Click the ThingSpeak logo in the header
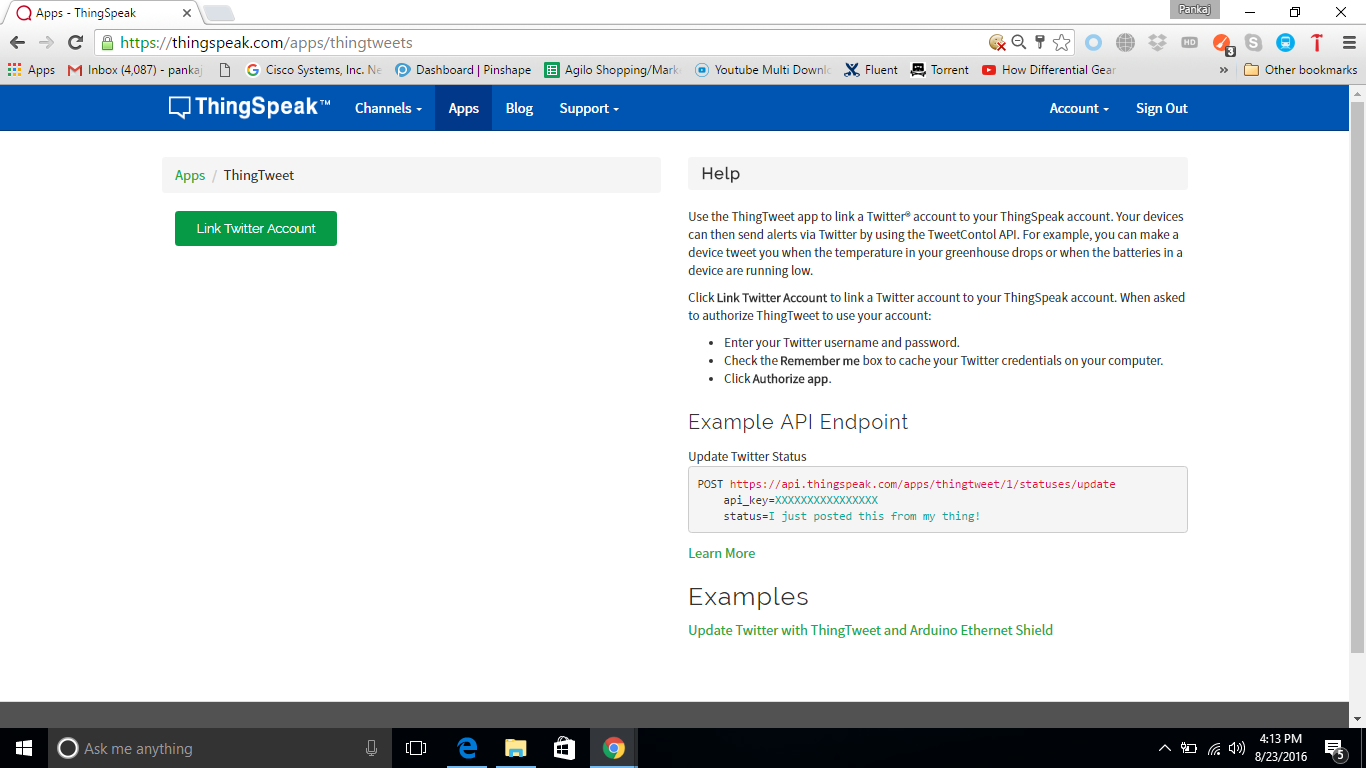 (249, 107)
